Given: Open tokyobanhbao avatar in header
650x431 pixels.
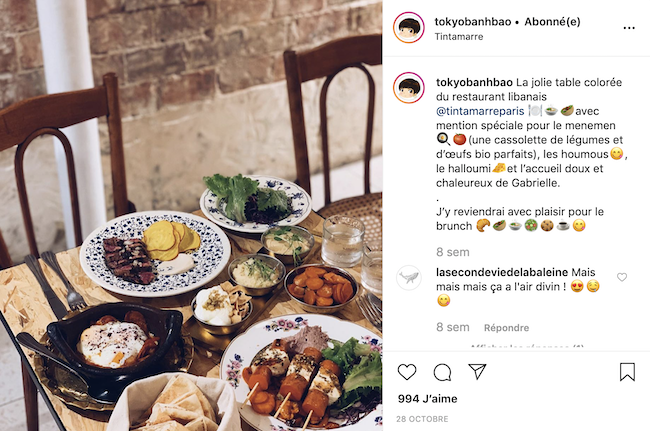Looking at the screenshot, I should click(x=409, y=28).
